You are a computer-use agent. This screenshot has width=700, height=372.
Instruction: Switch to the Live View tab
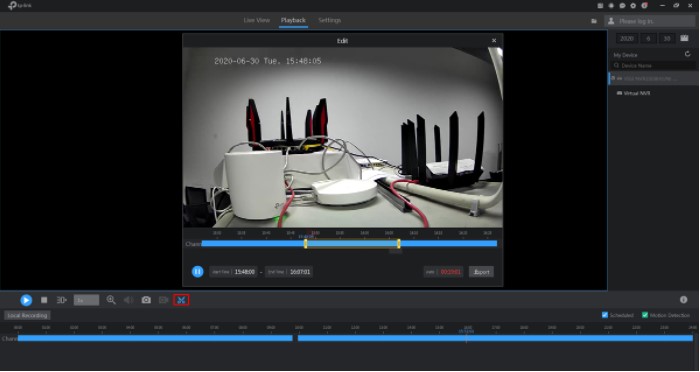(x=257, y=21)
